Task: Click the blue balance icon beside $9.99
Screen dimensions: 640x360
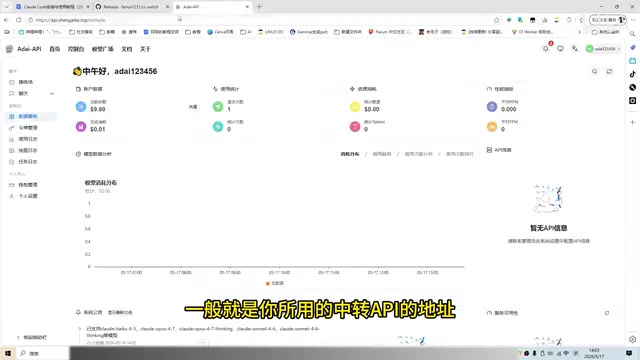Action: pos(81,107)
